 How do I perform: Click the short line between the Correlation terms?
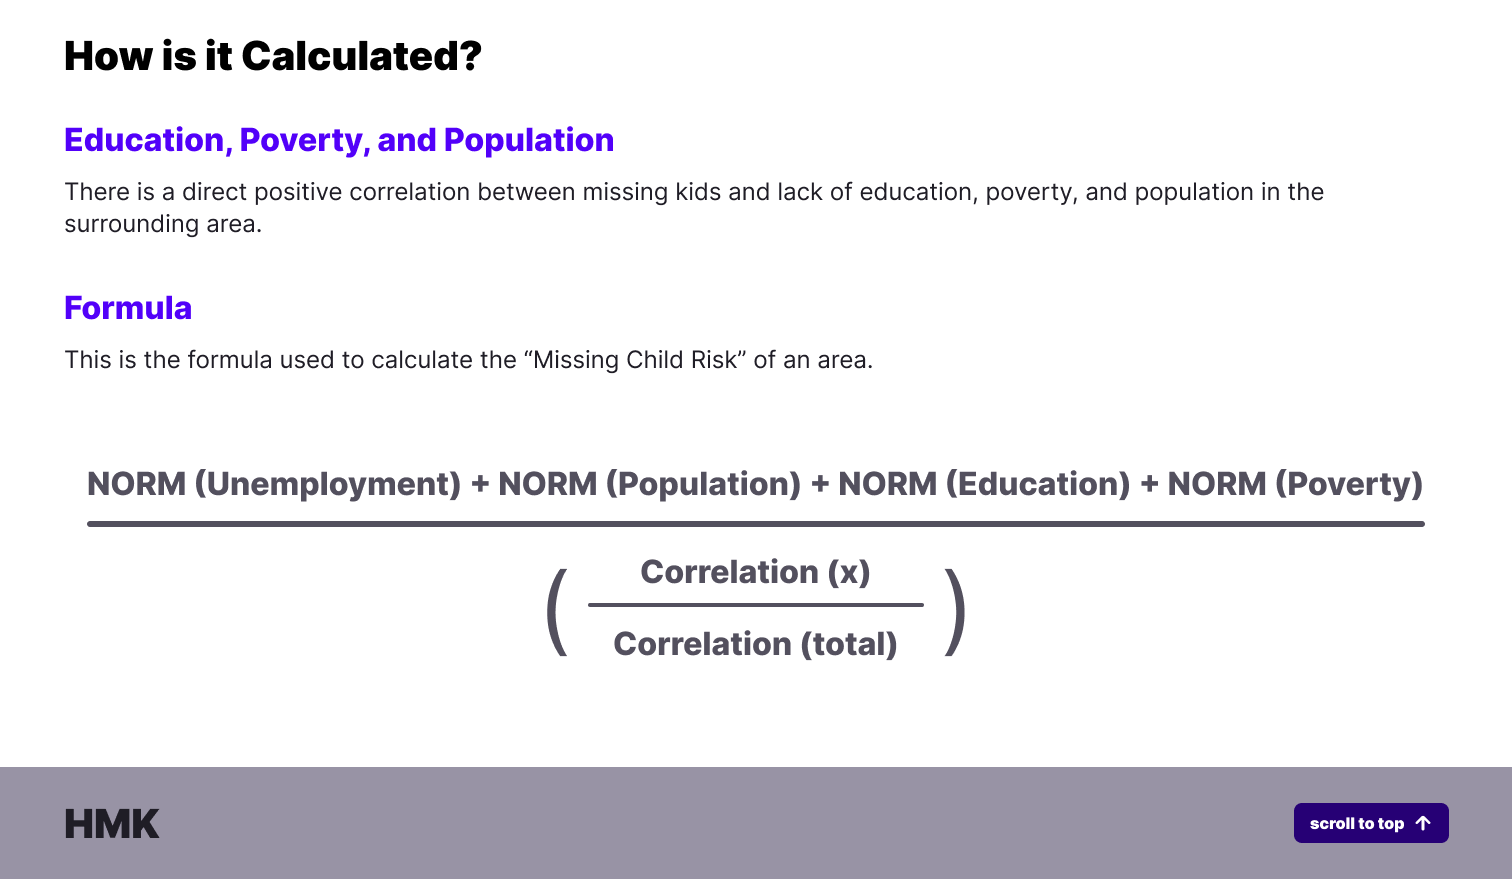(755, 605)
